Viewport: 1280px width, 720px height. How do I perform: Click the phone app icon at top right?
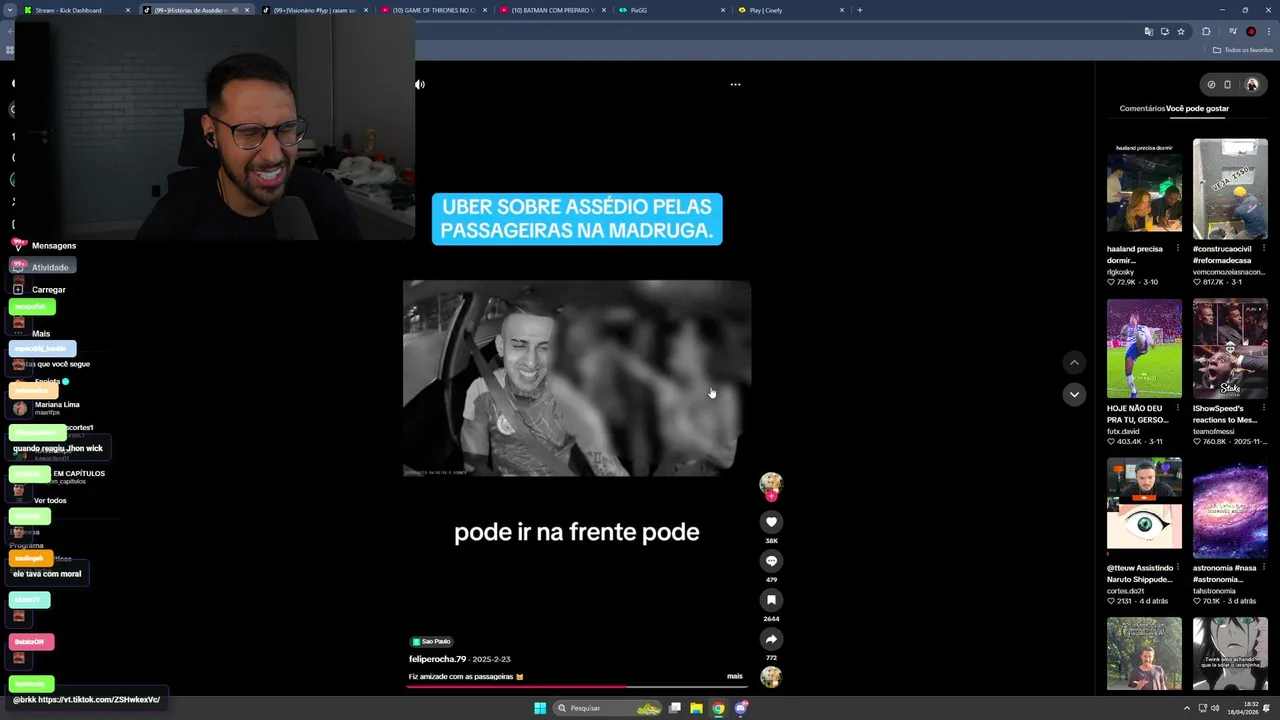[x=1228, y=85]
